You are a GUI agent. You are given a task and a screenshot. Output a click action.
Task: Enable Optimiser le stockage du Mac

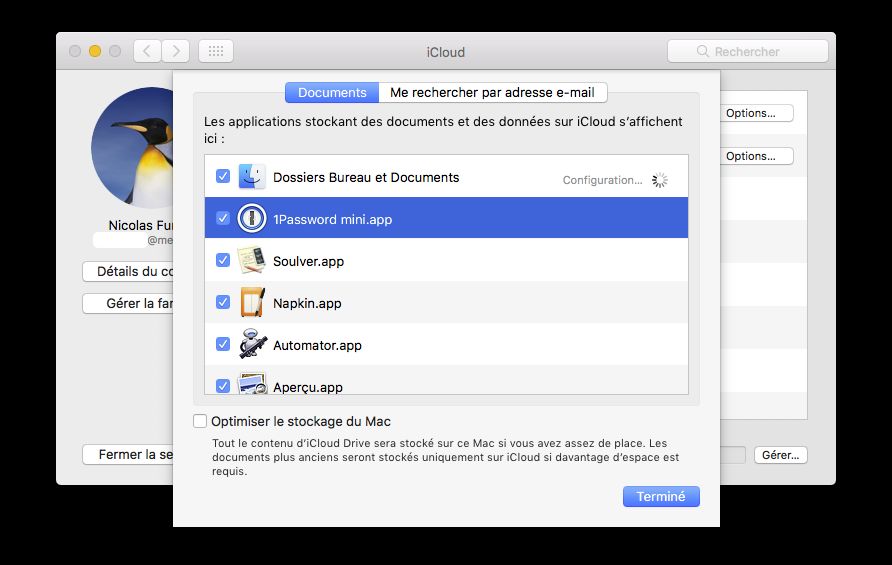200,421
